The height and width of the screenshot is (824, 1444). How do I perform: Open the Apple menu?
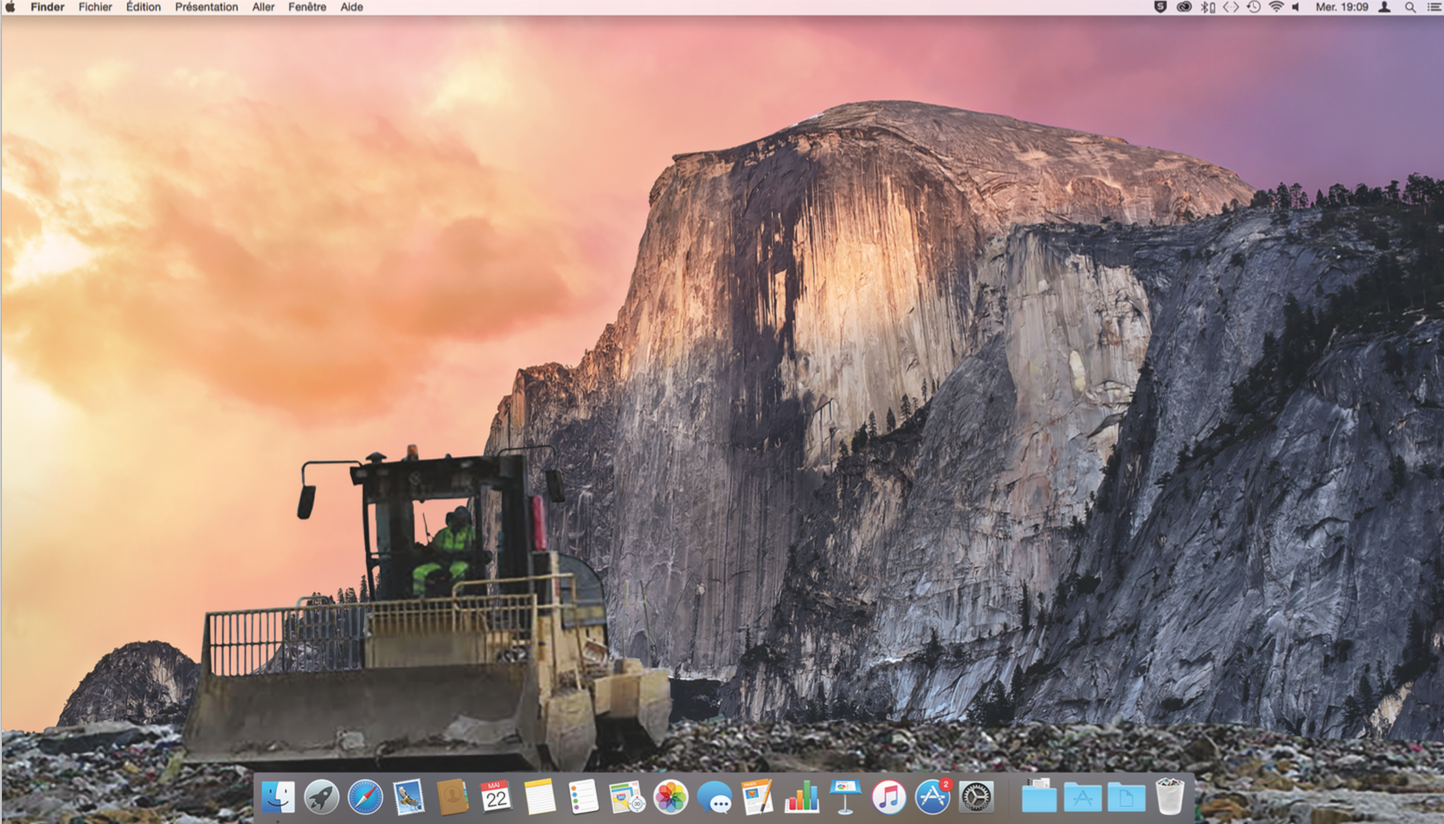(x=11, y=7)
